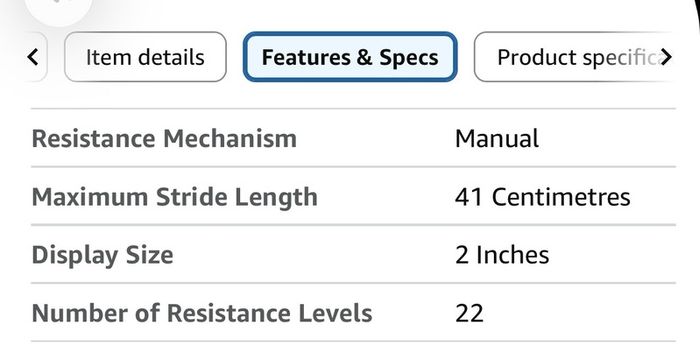Select the Features & Specs tab
The image size is (700, 360).
[350, 57]
